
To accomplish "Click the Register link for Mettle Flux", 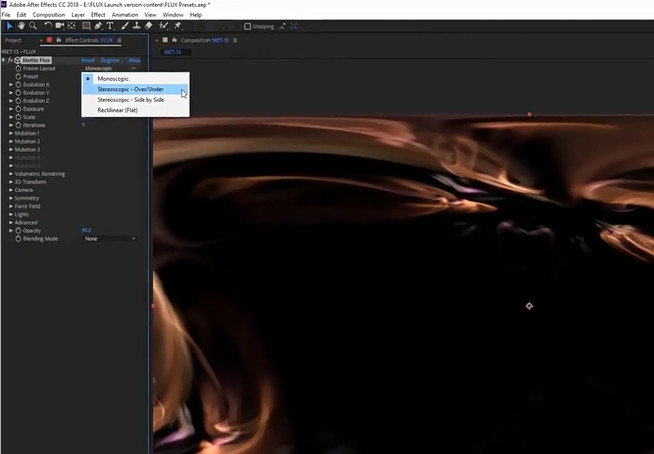I will (x=110, y=60).
